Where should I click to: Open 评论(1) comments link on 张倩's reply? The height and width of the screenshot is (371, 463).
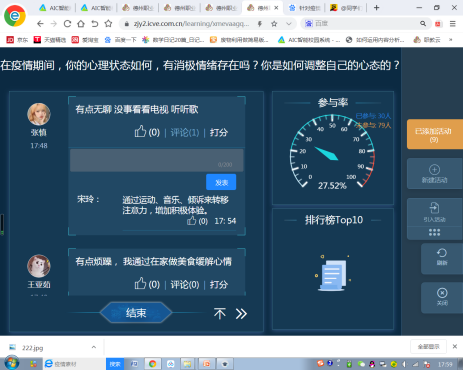point(185,133)
